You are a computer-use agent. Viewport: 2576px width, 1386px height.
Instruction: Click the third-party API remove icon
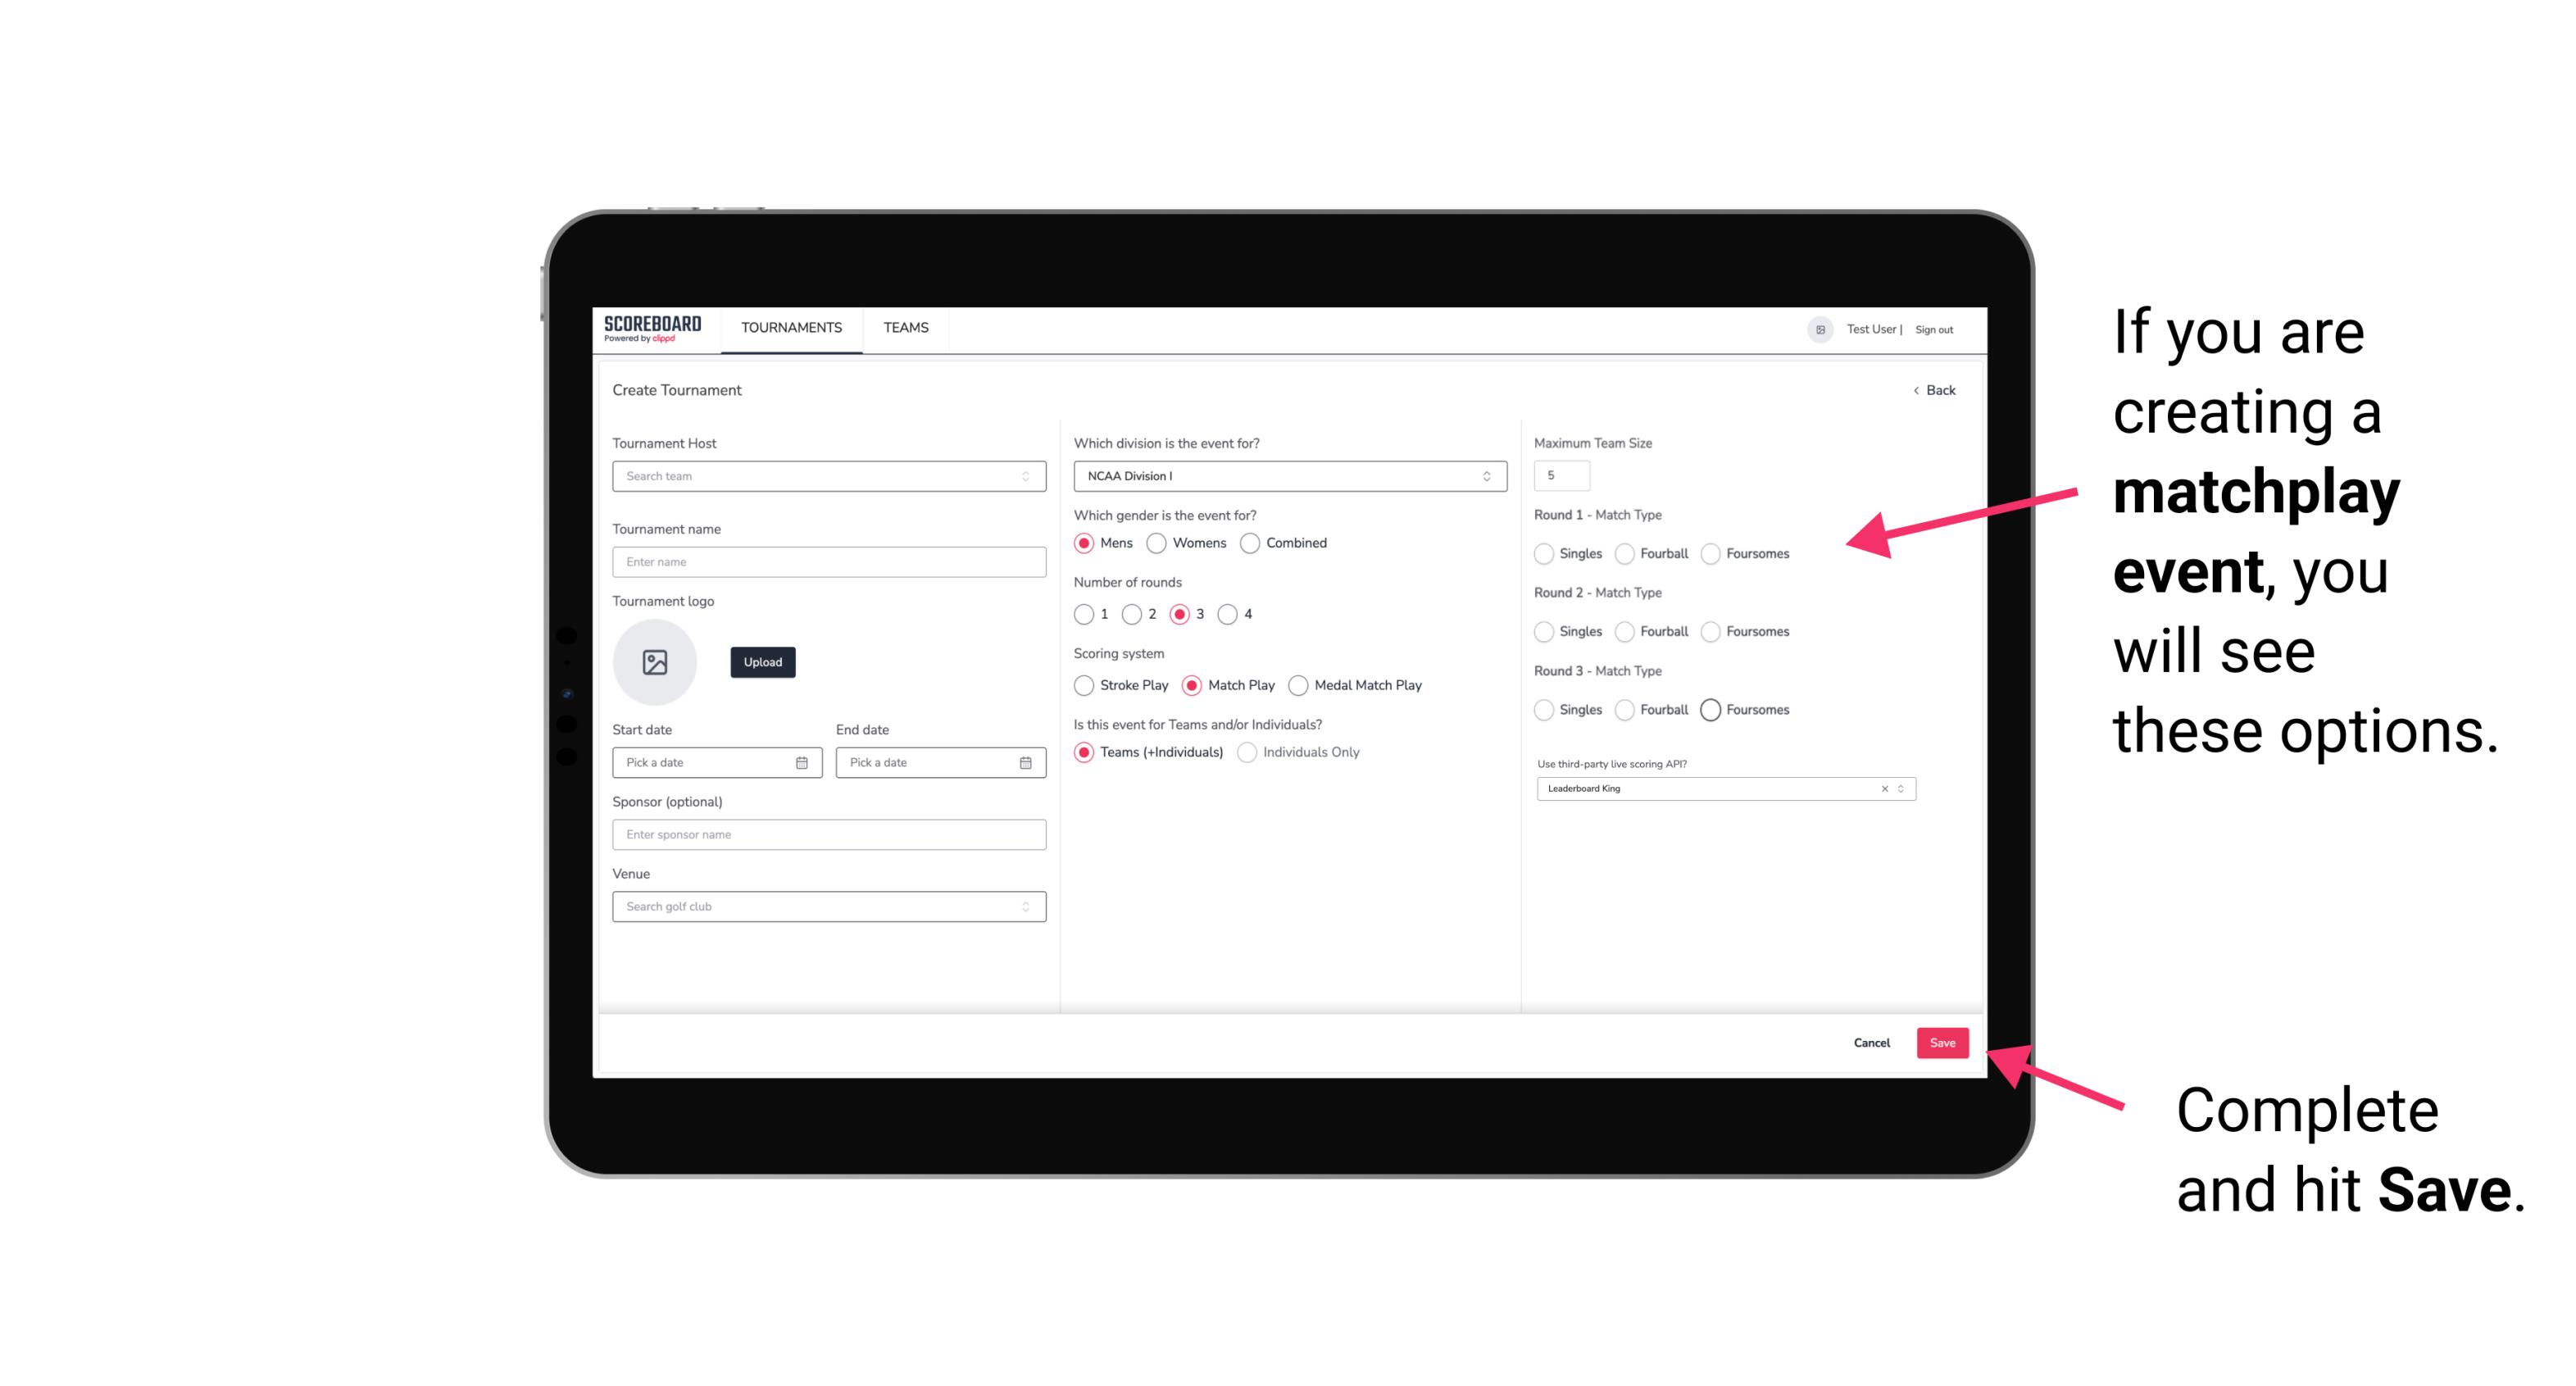click(1883, 788)
